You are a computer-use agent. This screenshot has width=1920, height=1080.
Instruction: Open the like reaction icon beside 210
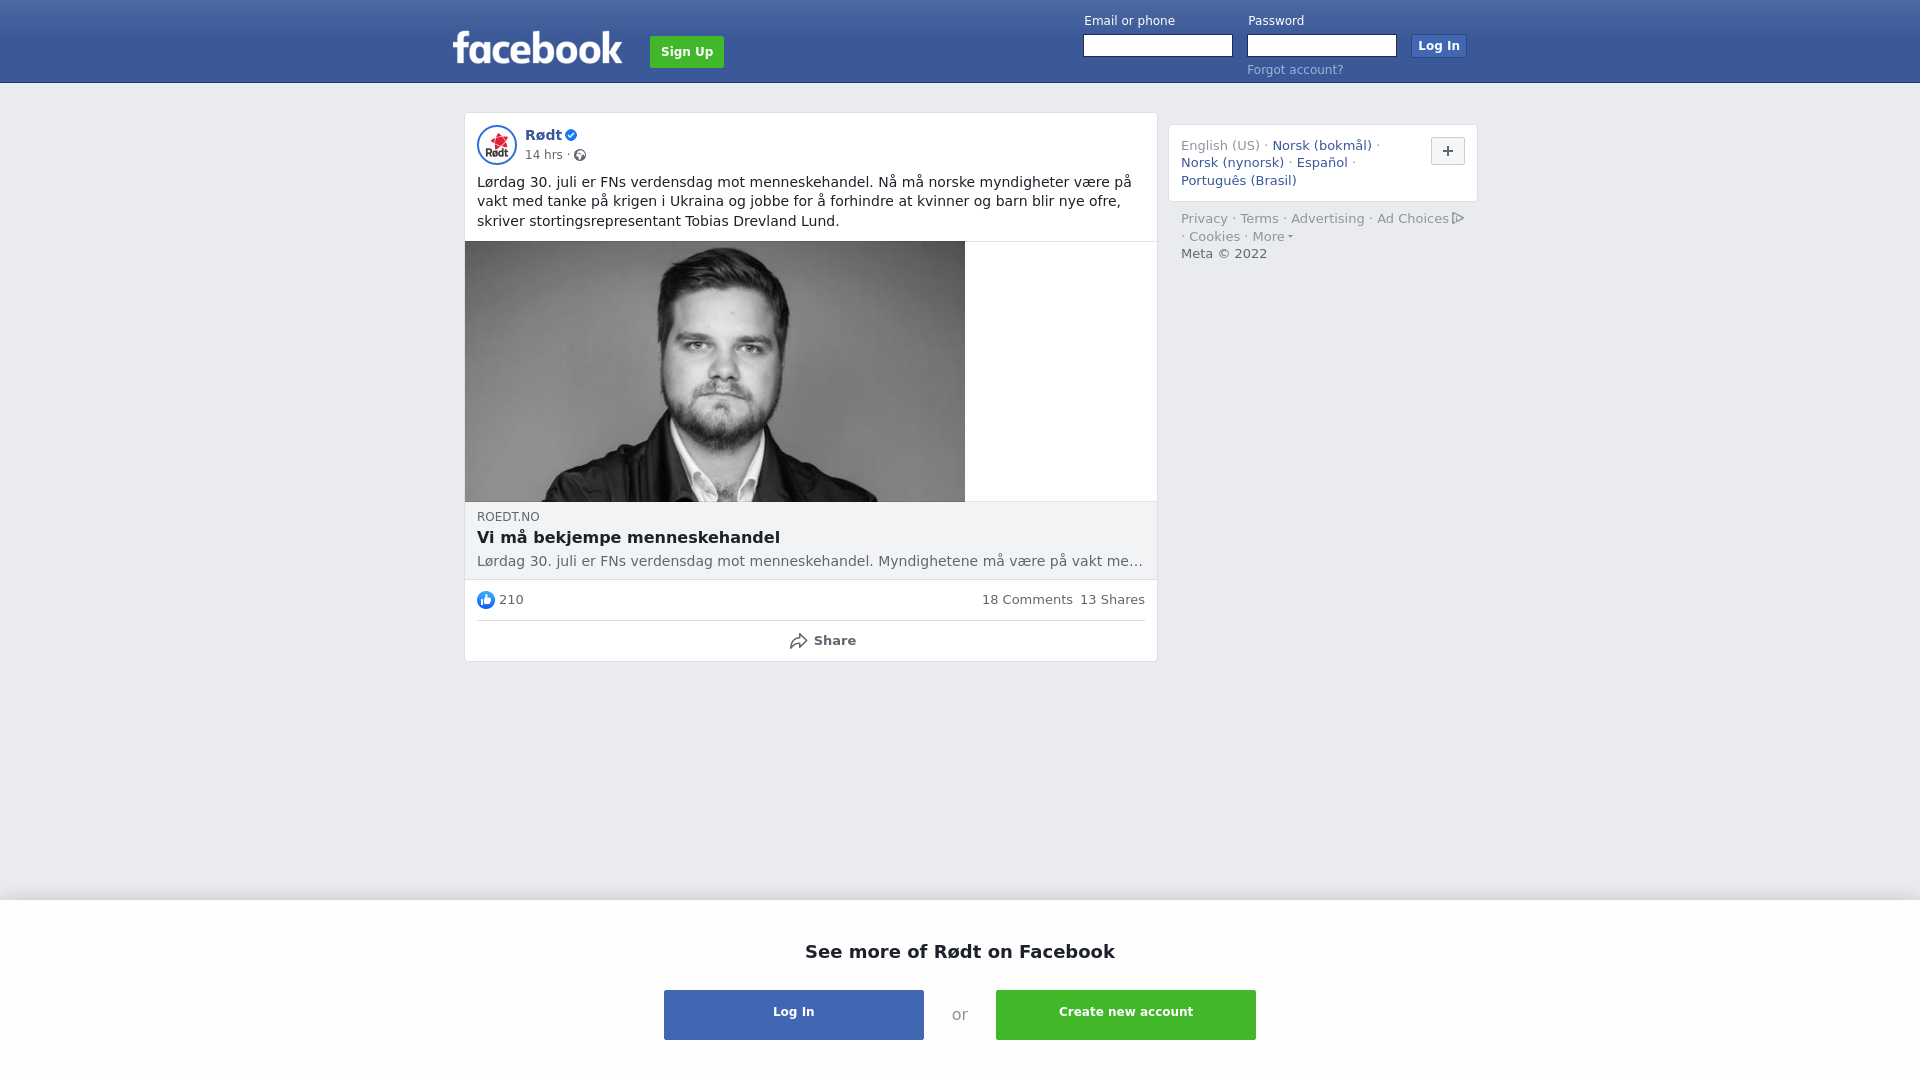[x=486, y=600]
